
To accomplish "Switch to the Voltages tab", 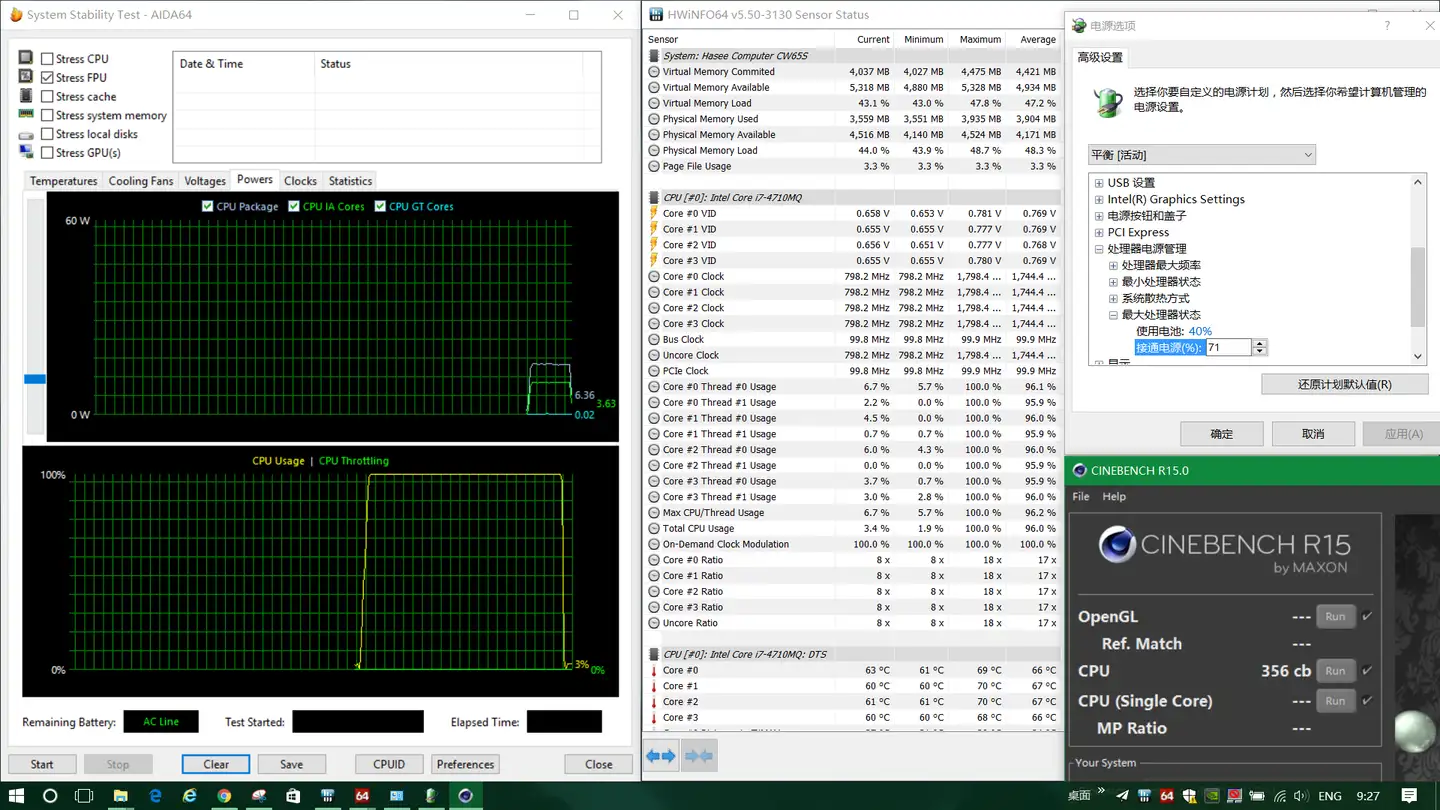I will click(x=205, y=181).
